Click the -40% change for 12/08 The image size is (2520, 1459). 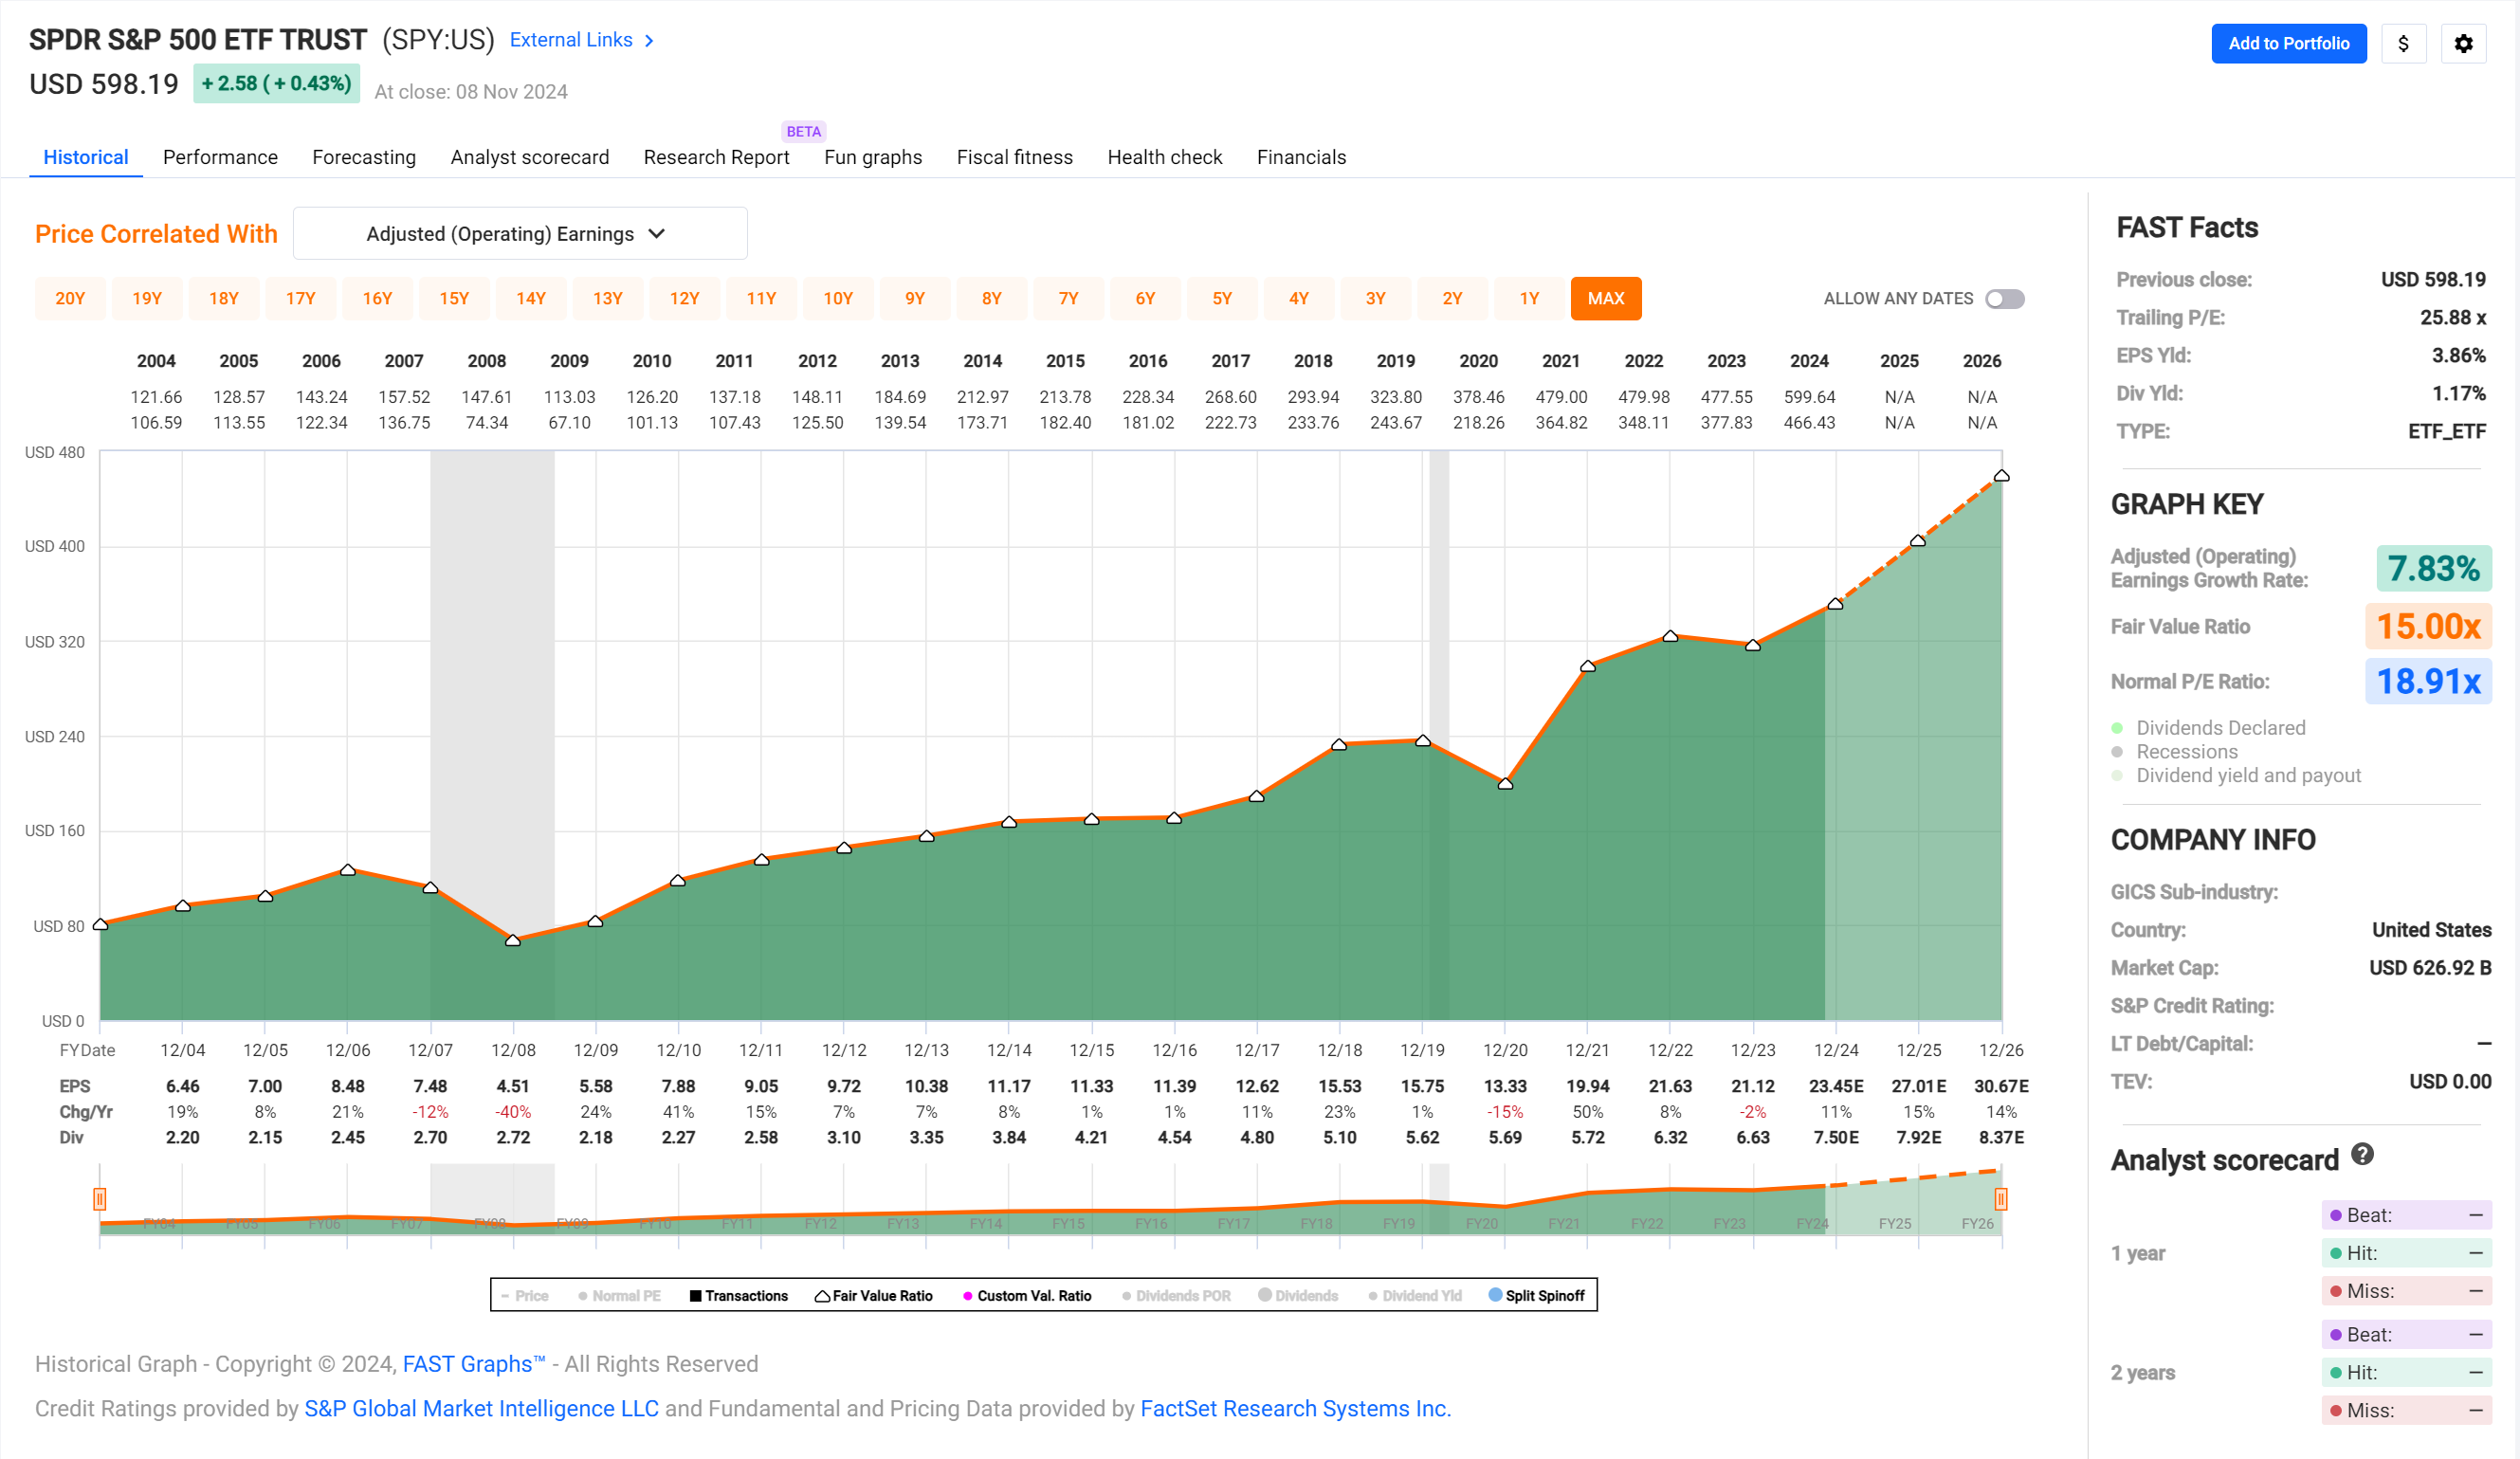(x=513, y=1112)
